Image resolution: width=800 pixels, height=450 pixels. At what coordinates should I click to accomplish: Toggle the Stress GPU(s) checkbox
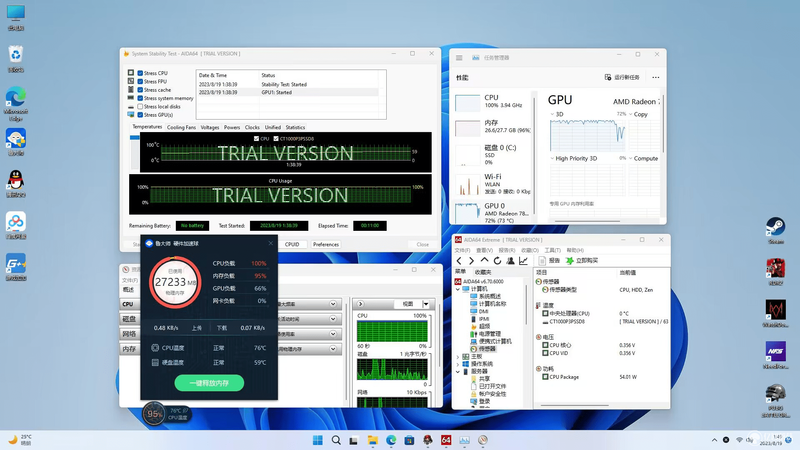pyautogui.click(x=140, y=115)
